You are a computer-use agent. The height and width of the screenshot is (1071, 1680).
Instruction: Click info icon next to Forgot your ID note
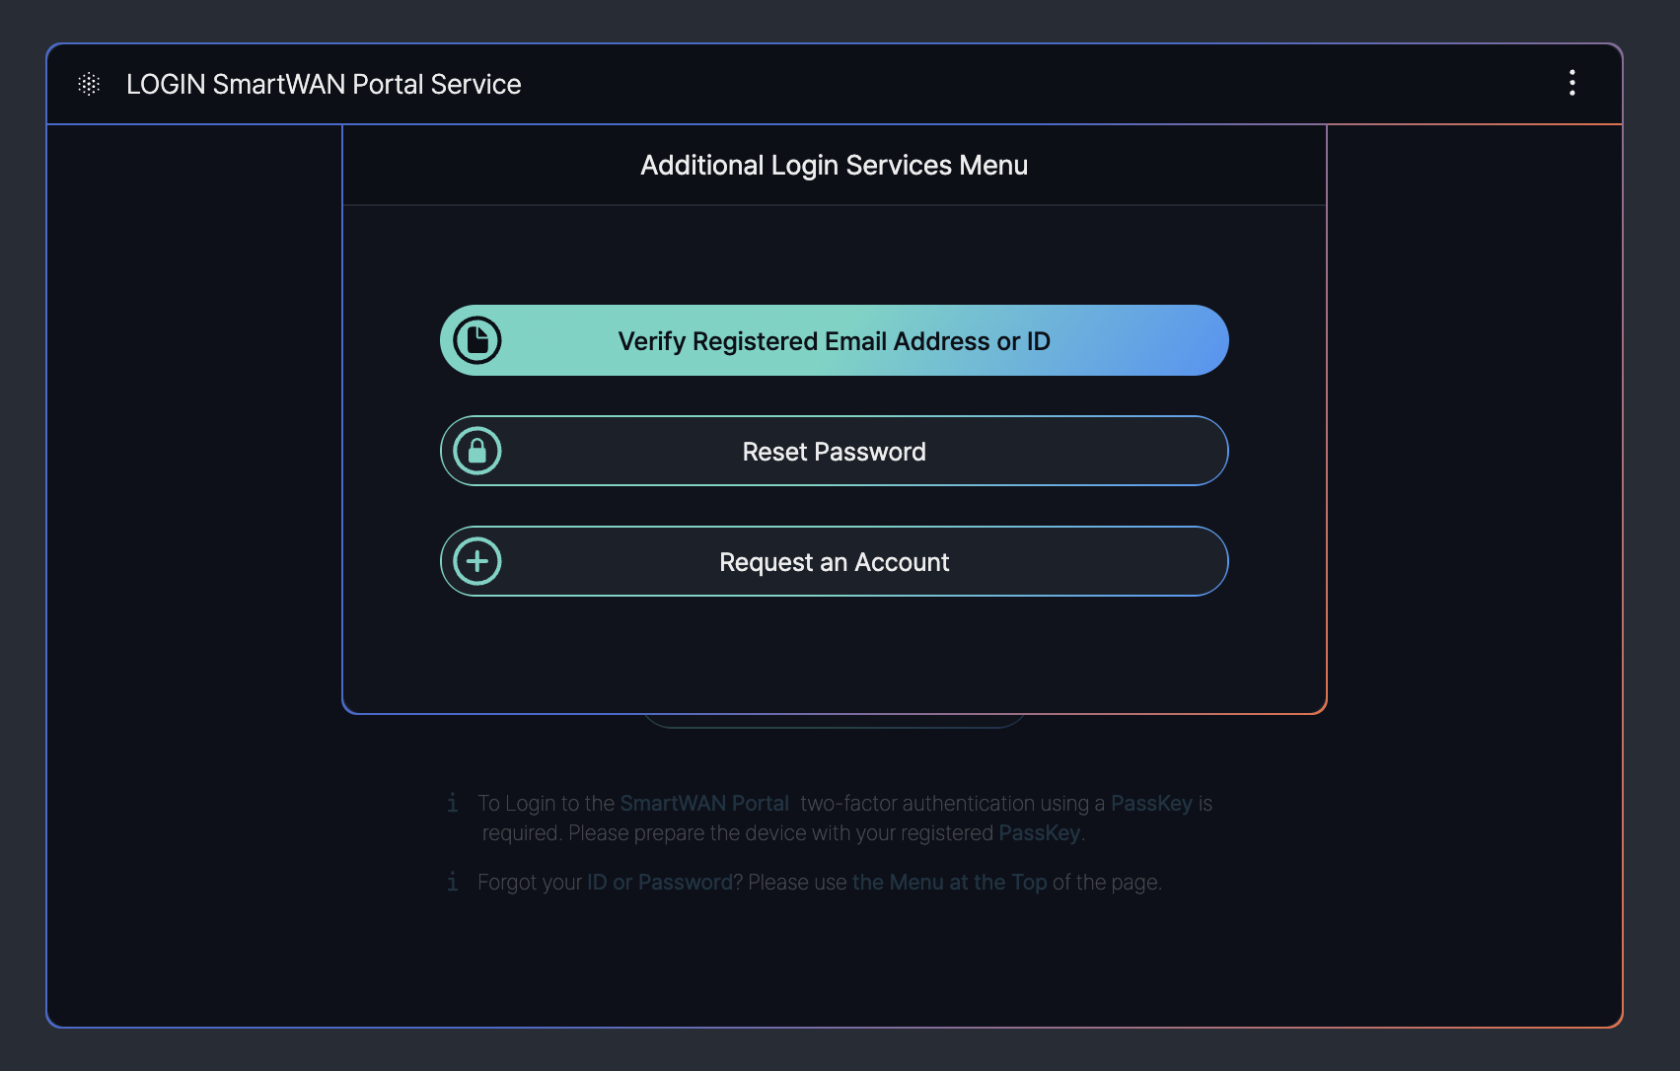[453, 882]
